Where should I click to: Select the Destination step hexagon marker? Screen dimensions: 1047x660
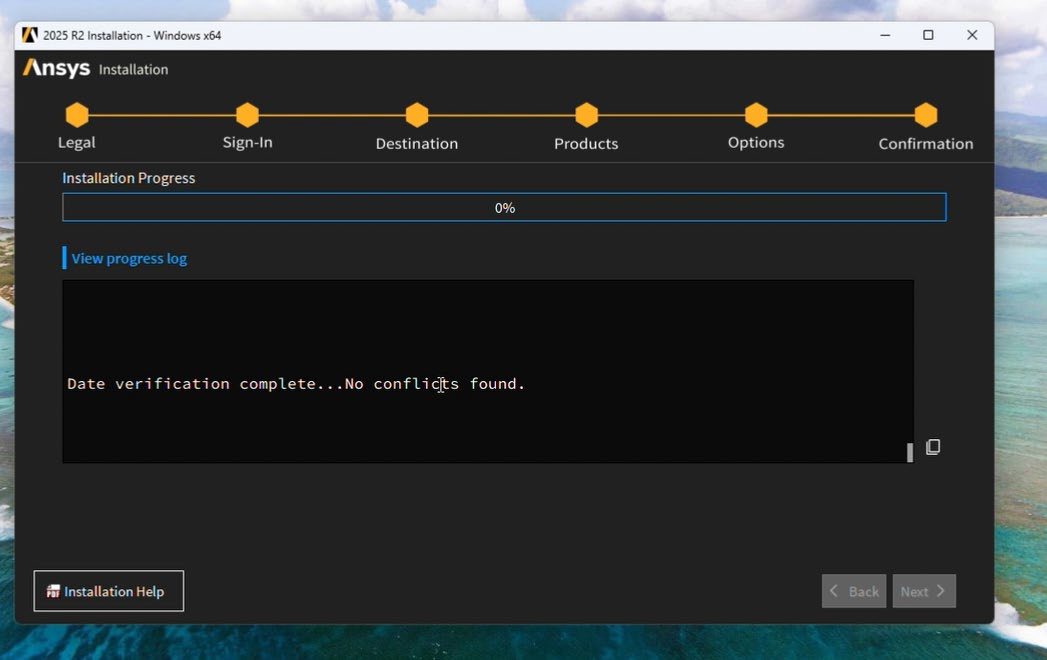pyautogui.click(x=417, y=115)
